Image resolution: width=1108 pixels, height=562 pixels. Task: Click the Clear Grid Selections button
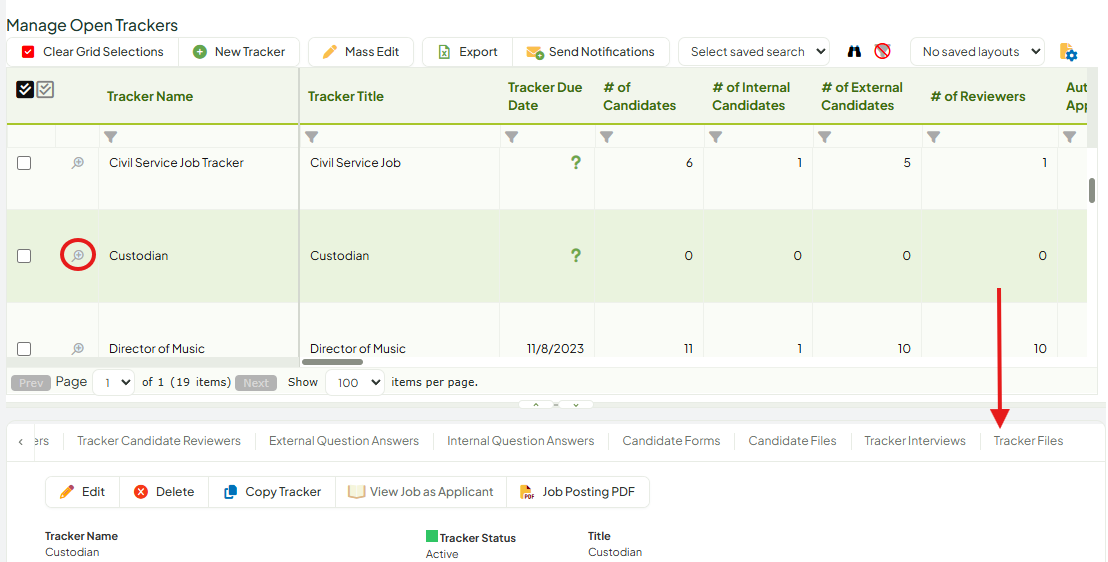93,52
